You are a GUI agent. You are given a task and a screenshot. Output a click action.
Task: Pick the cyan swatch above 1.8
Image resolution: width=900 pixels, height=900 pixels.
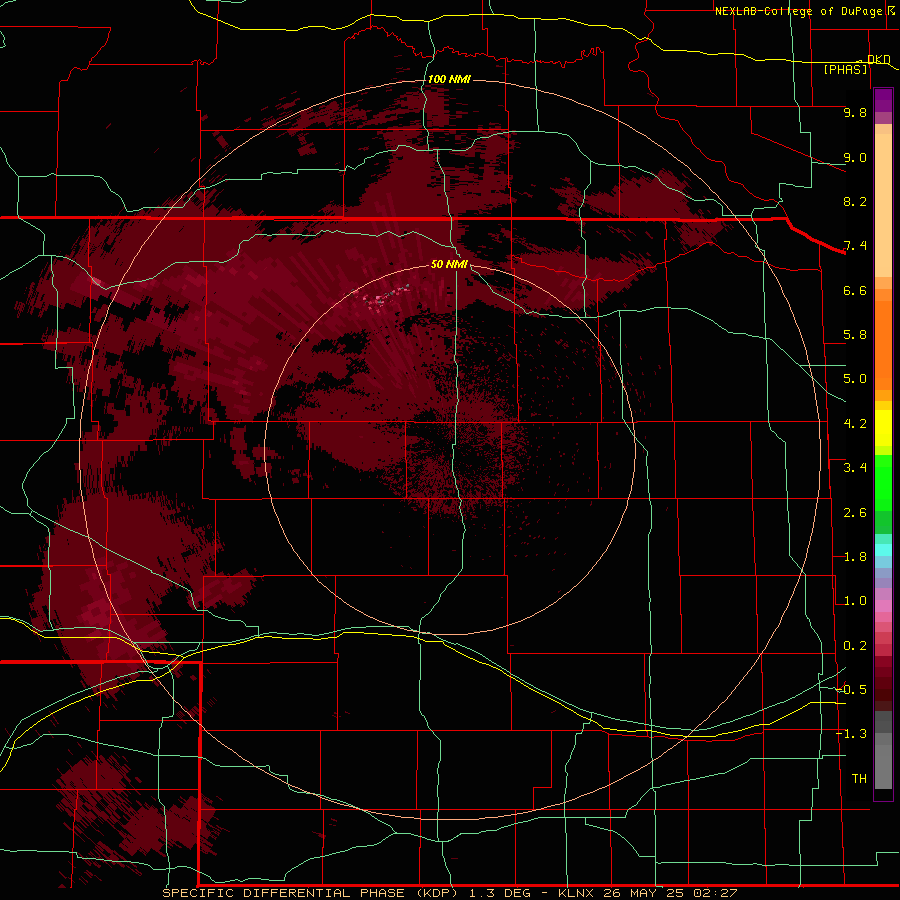tap(883, 550)
